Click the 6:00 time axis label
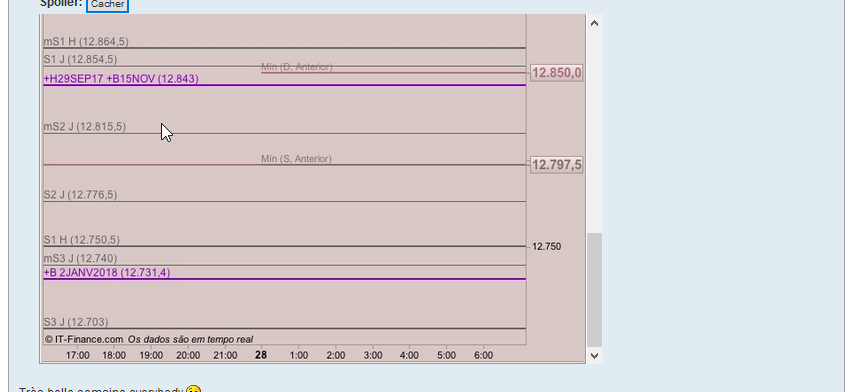The image size is (853, 392). [x=483, y=356]
